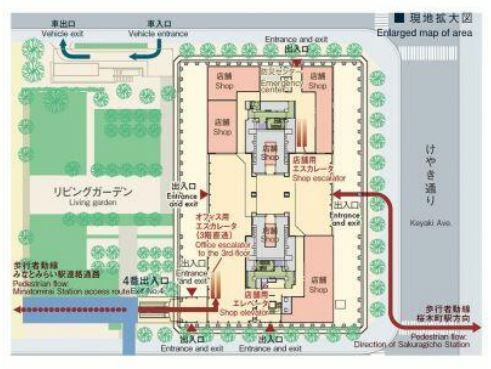Click 'Direction of Sakuragicho Station' text
Viewport: 491px width, 369px height.
(x=412, y=344)
